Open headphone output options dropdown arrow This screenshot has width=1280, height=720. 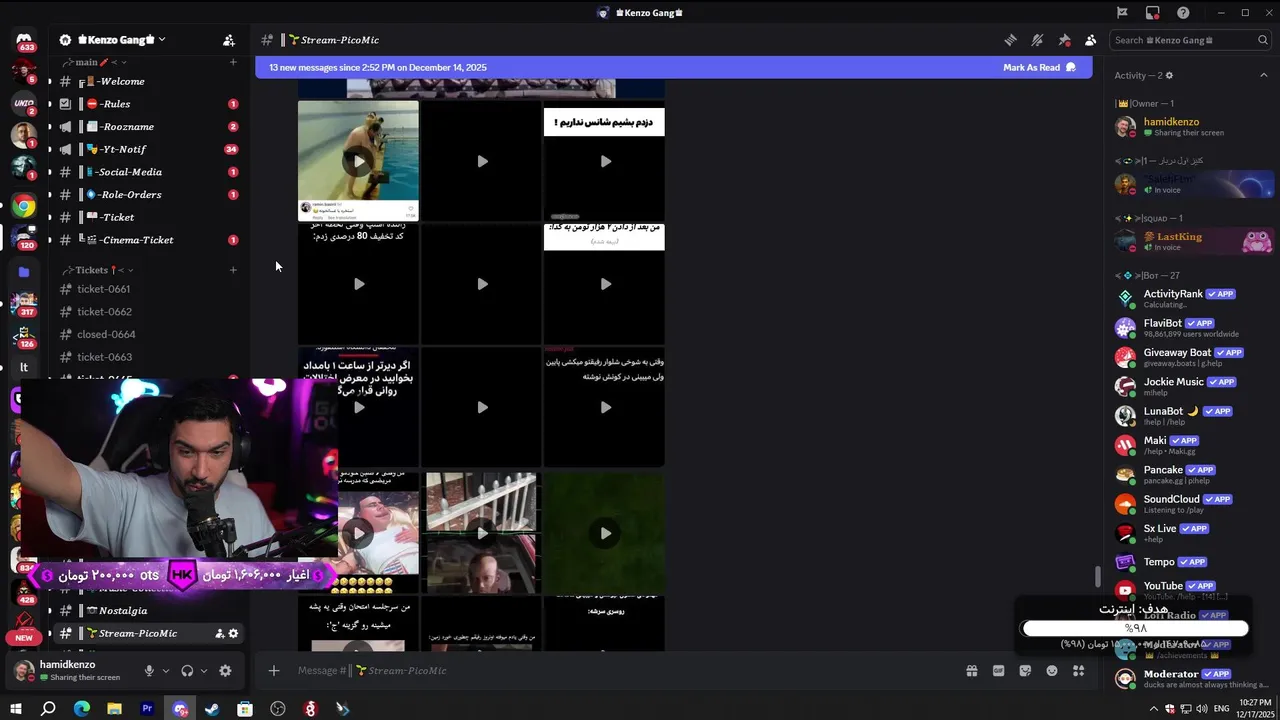point(204,671)
